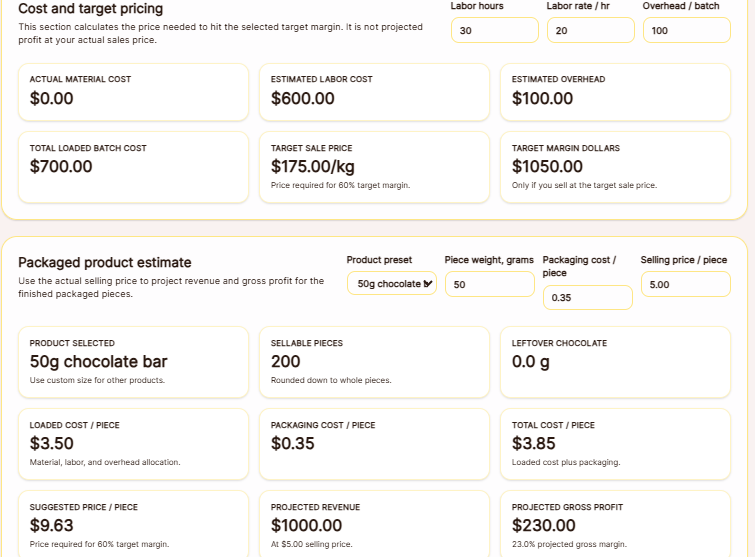755x557 pixels.
Task: Click the 50g chocolate bar product text
Action: point(98,362)
